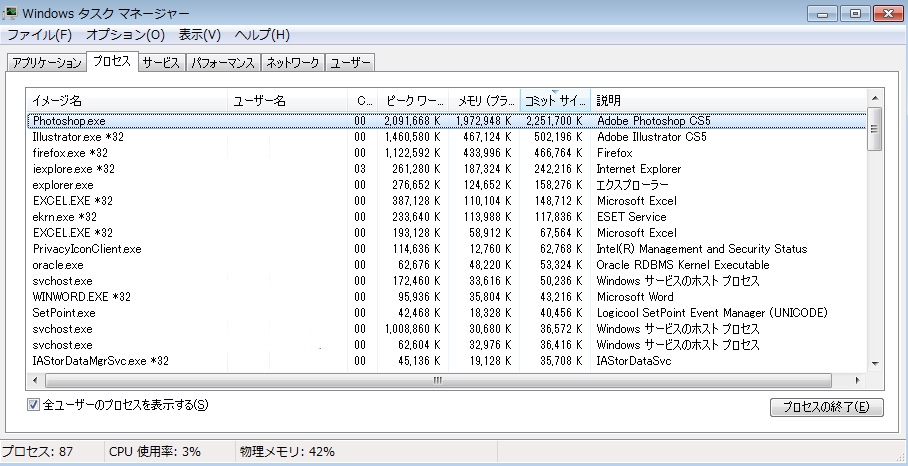Select the oracle.exe process
The image size is (908, 466).
pos(446,265)
